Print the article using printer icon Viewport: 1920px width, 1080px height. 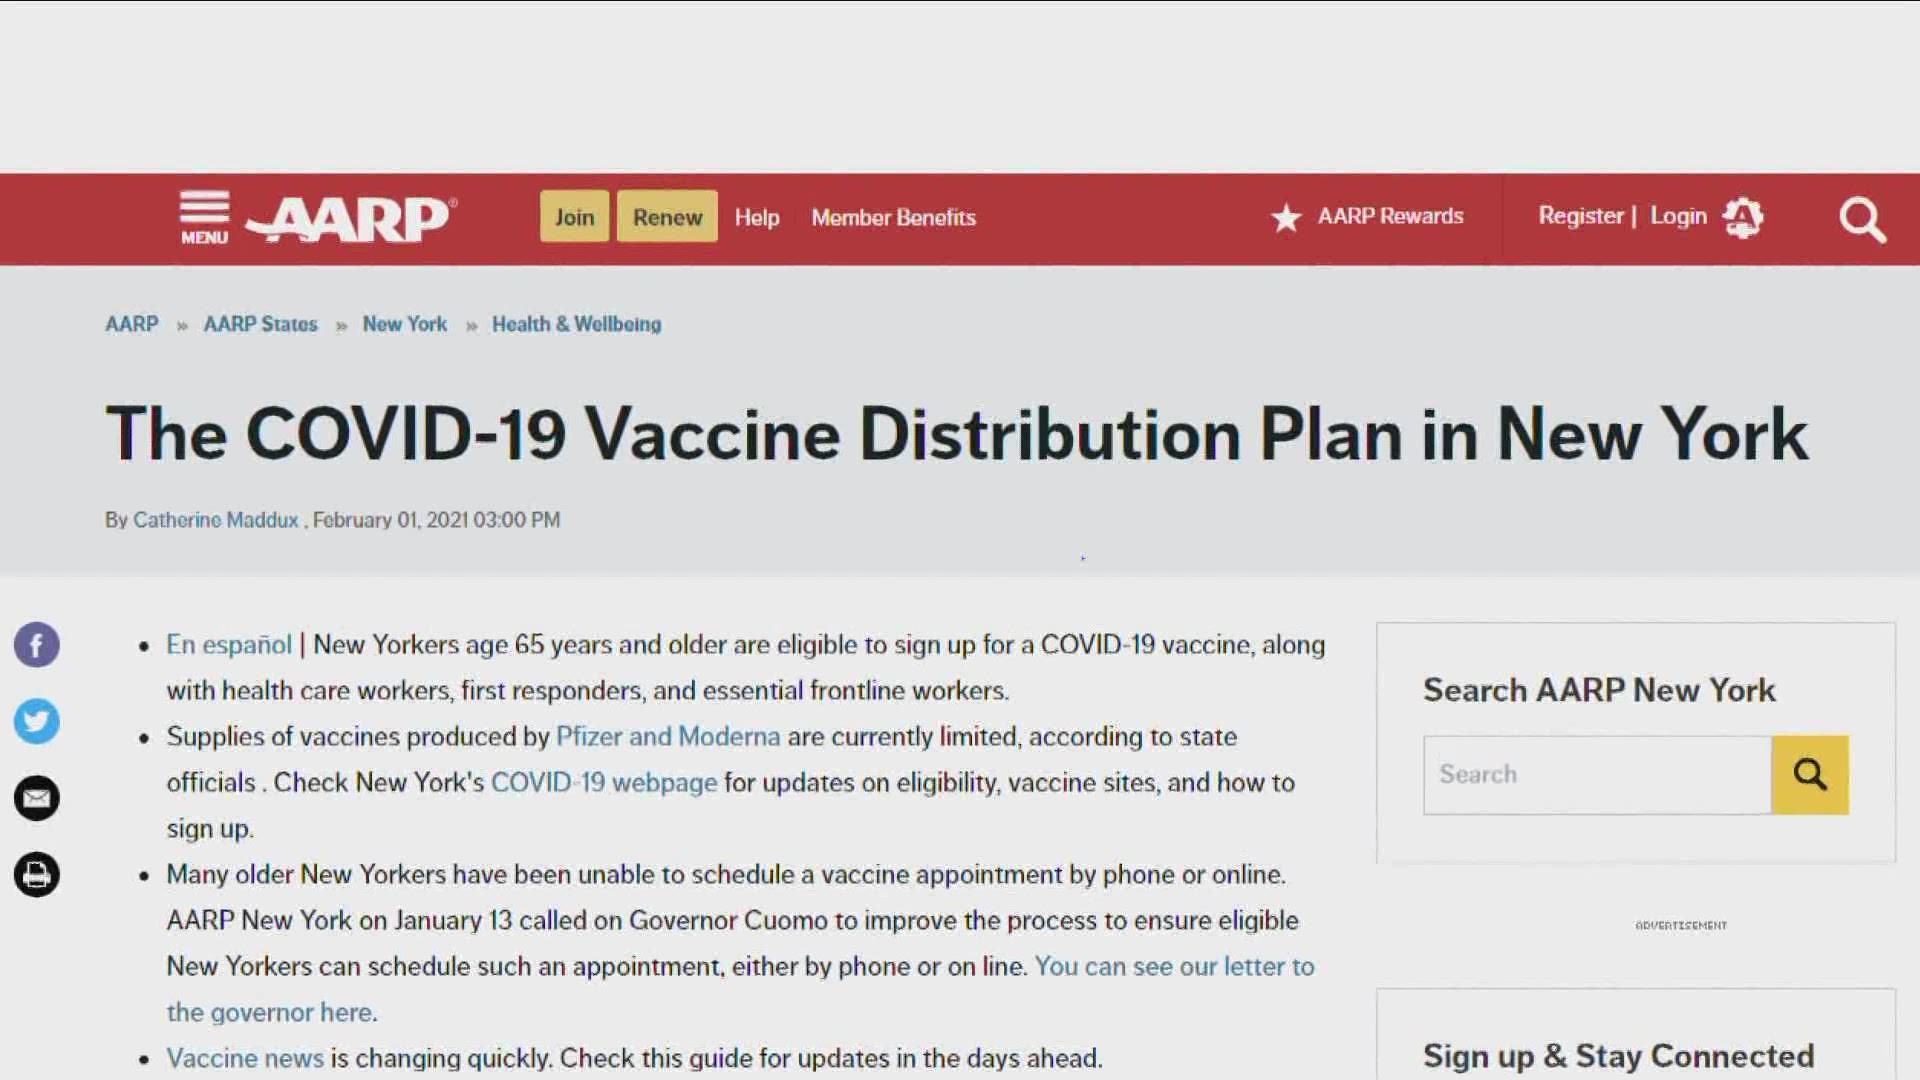tap(37, 875)
